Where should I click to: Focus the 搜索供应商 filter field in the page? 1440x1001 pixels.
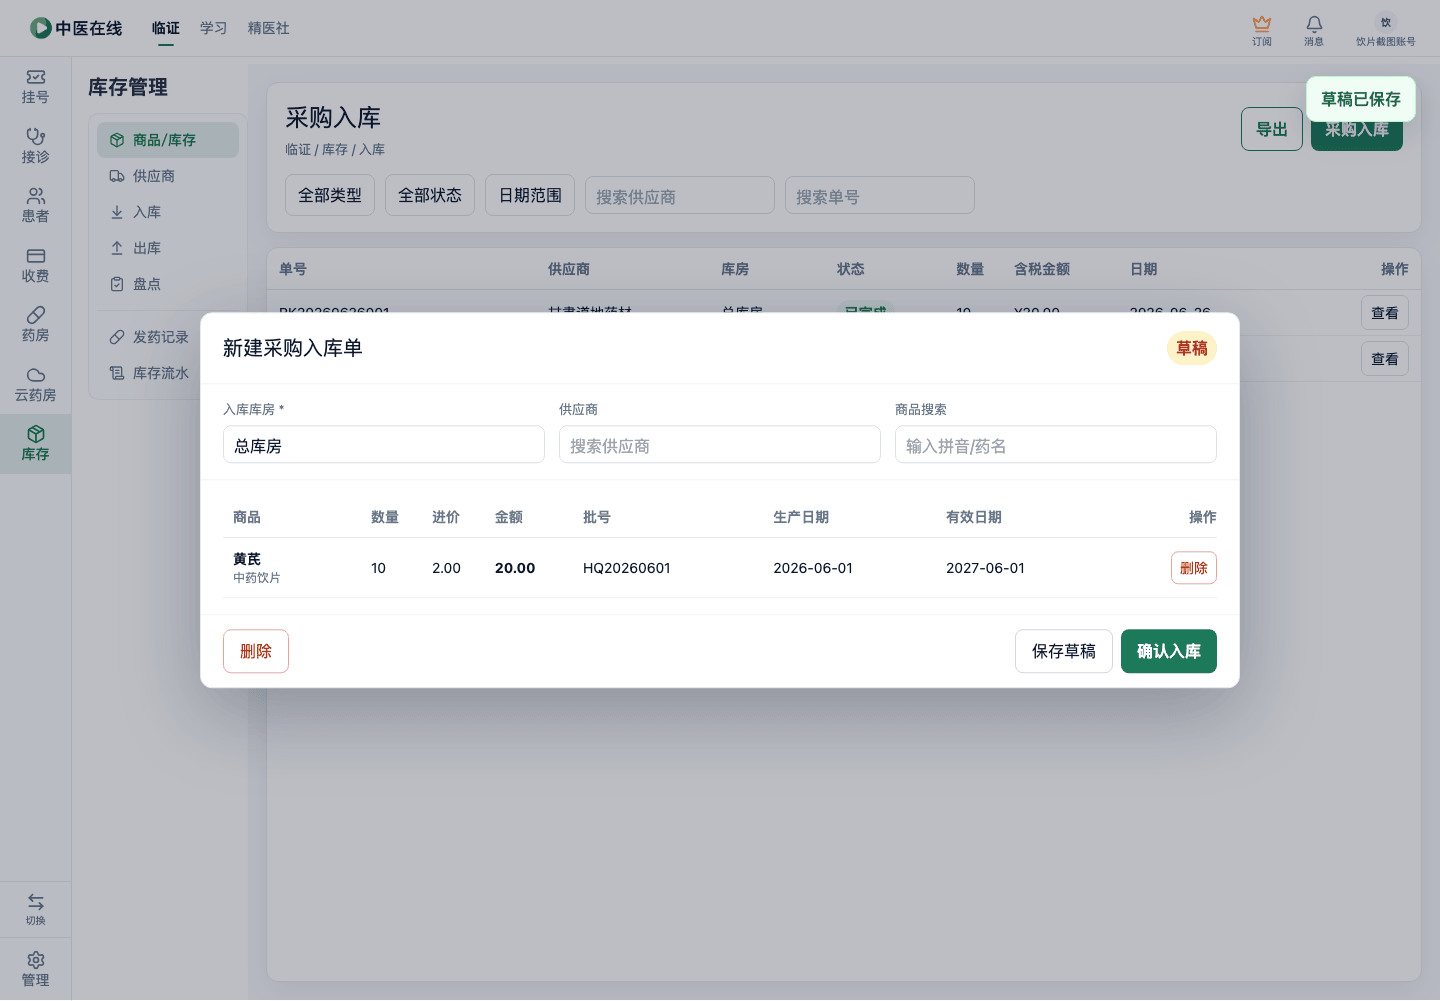[x=680, y=196]
